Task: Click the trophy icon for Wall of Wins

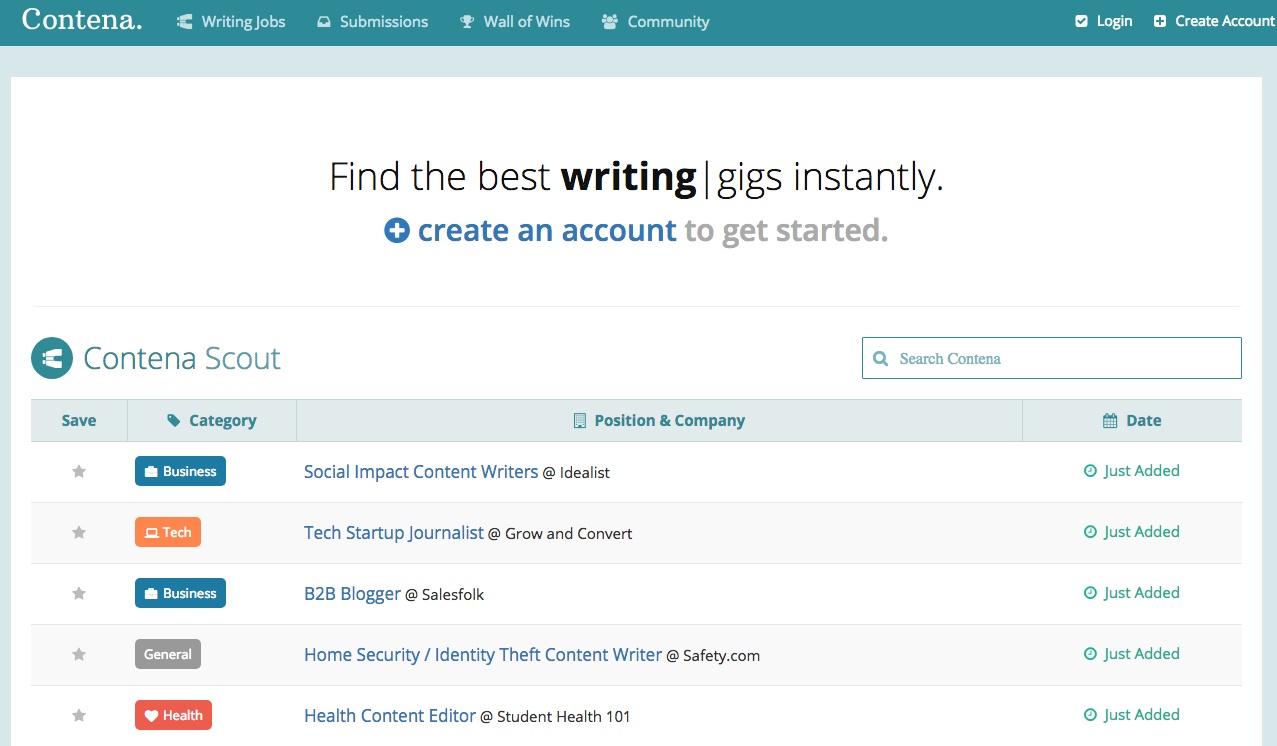Action: click(x=467, y=21)
